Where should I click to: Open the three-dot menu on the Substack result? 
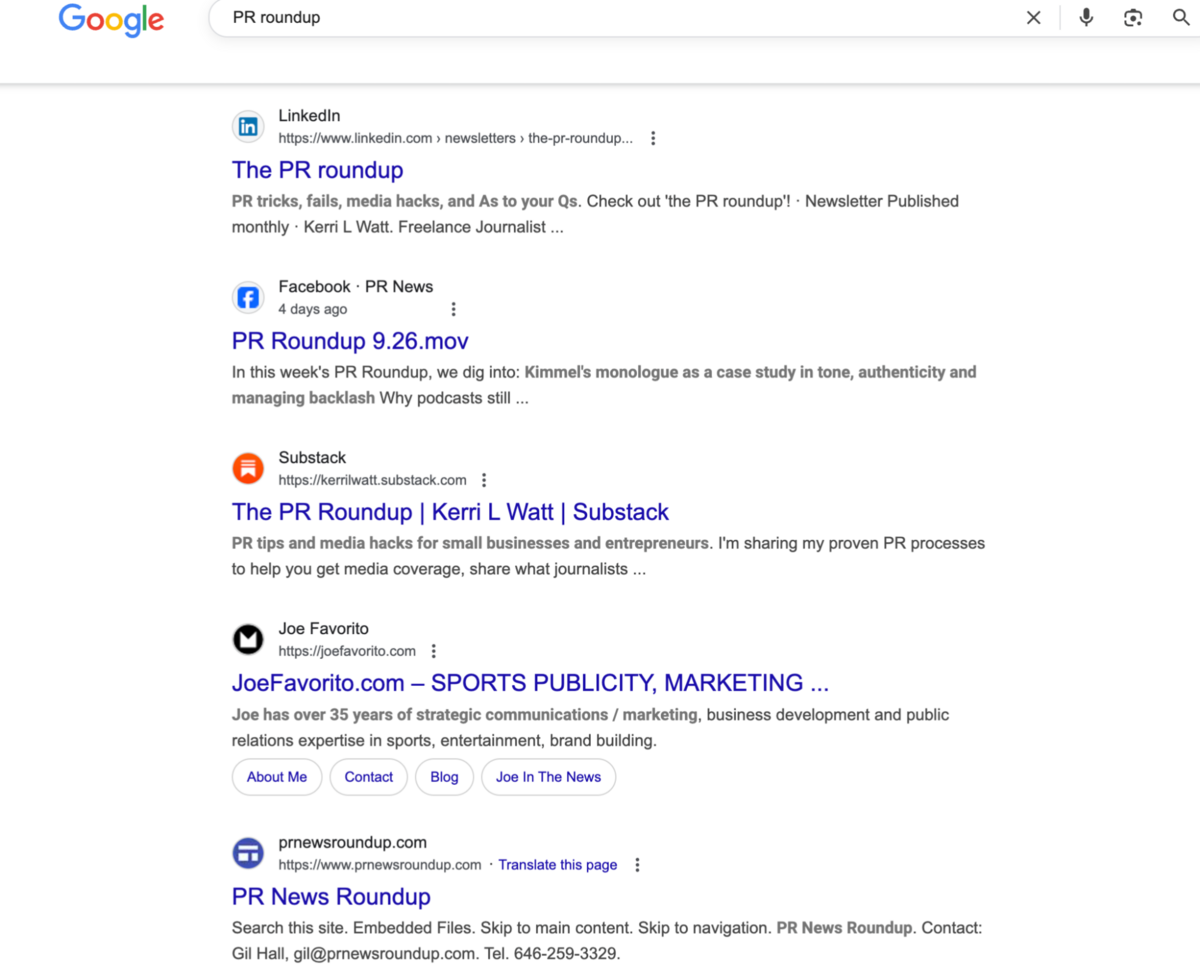(484, 479)
